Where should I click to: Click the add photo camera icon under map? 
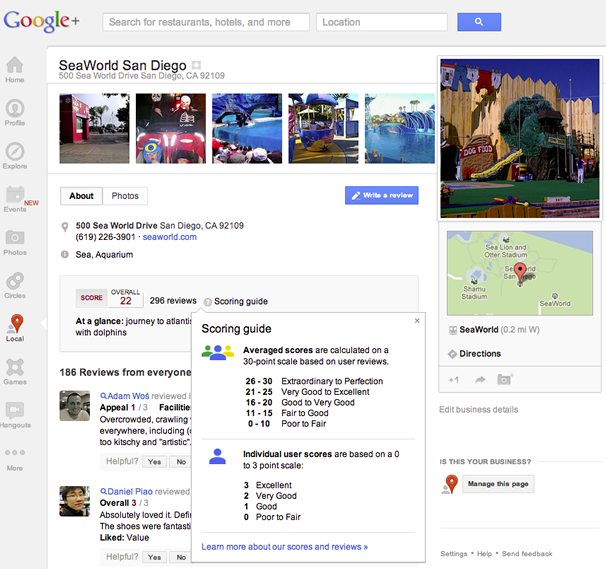click(x=505, y=379)
